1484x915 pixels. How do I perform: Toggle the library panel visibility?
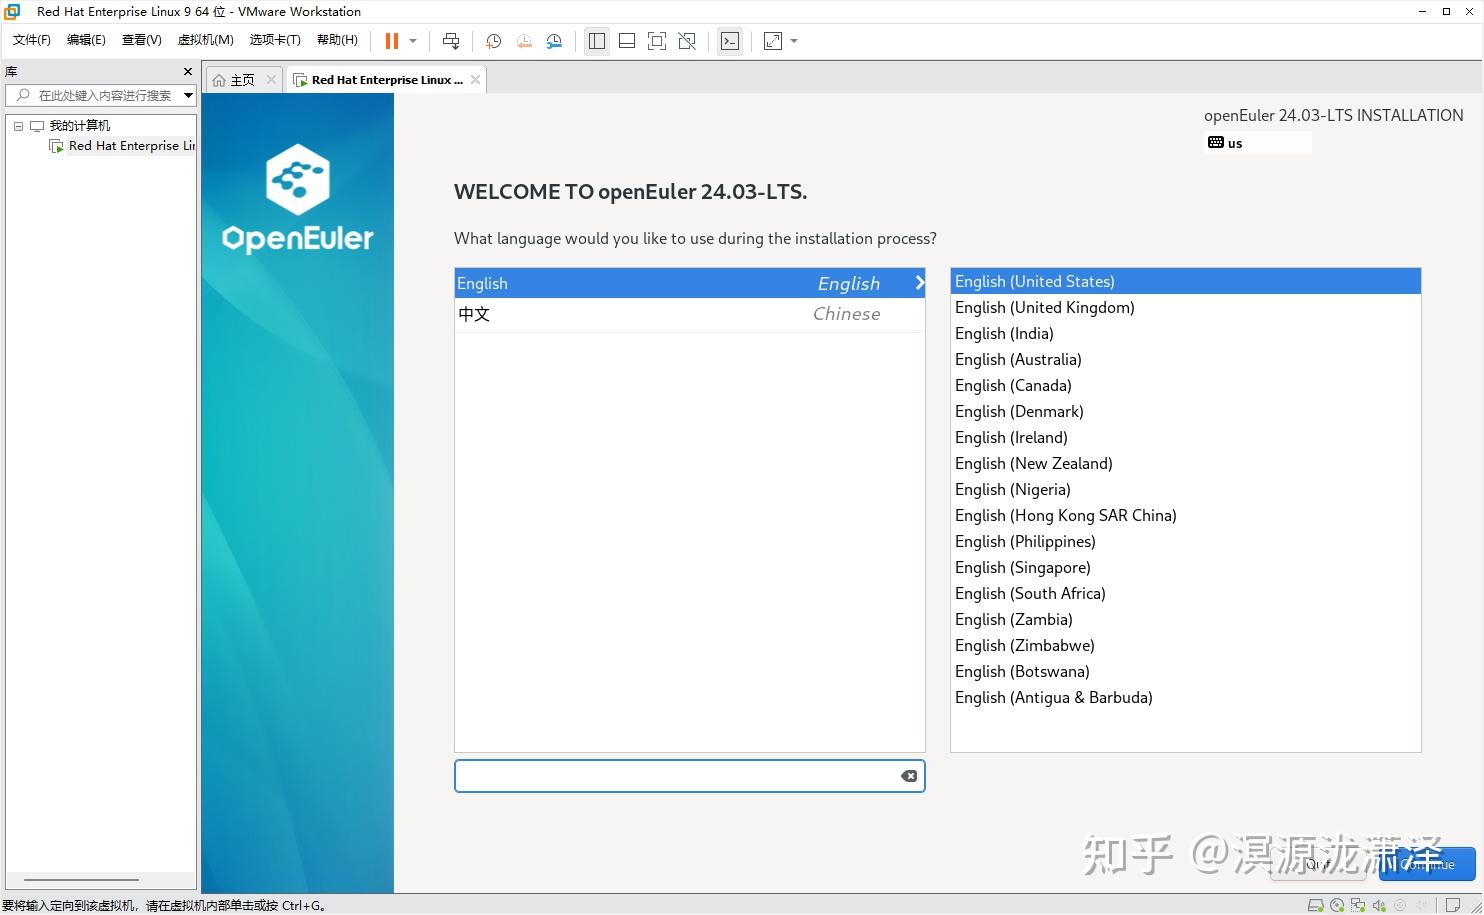[597, 41]
